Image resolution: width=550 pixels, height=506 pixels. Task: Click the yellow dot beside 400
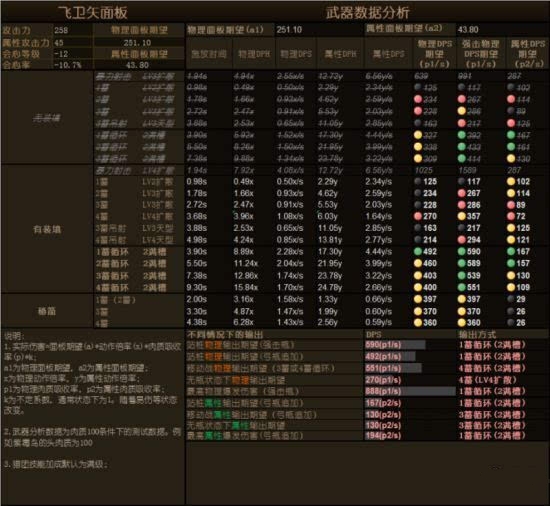pos(417,287)
